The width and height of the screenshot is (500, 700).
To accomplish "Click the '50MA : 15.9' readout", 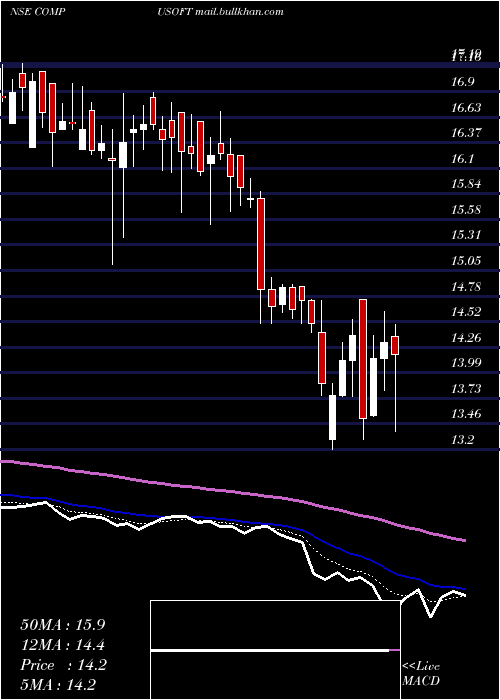I will (x=63, y=625).
